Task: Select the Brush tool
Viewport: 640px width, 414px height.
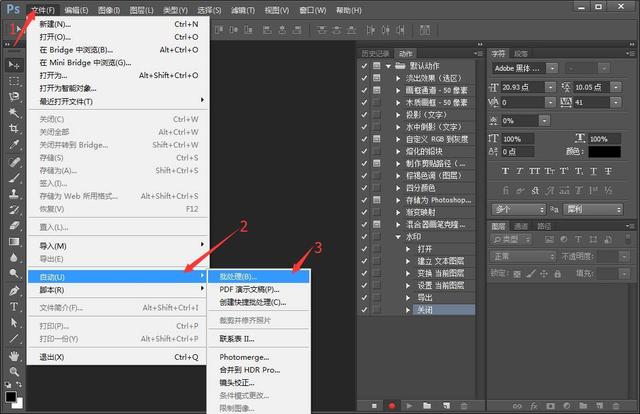Action: (14, 178)
